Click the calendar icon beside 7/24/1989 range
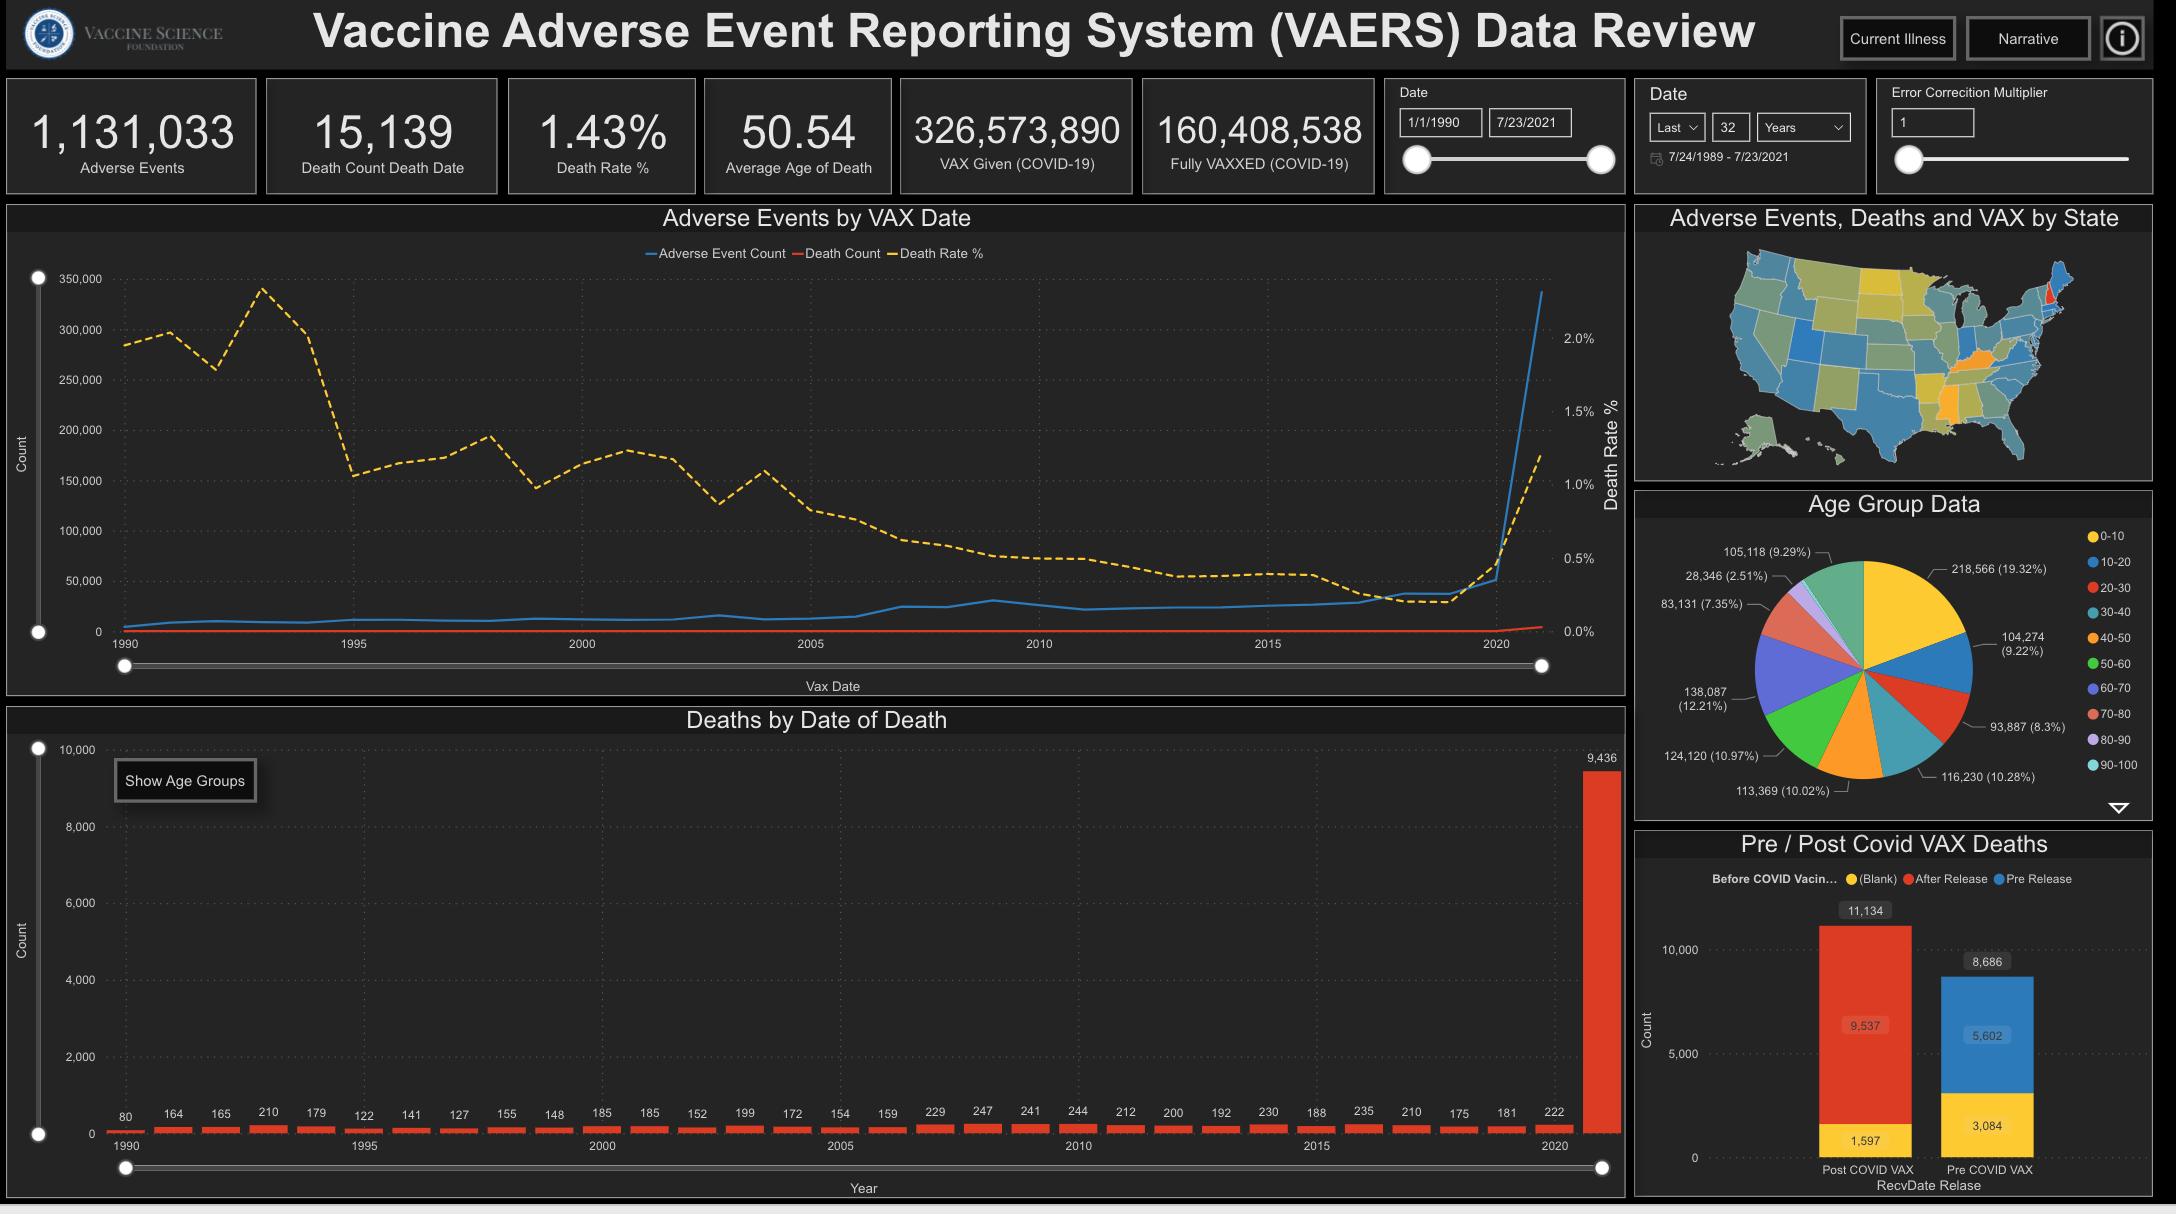This screenshot has height=1214, width=2176. [x=1656, y=158]
